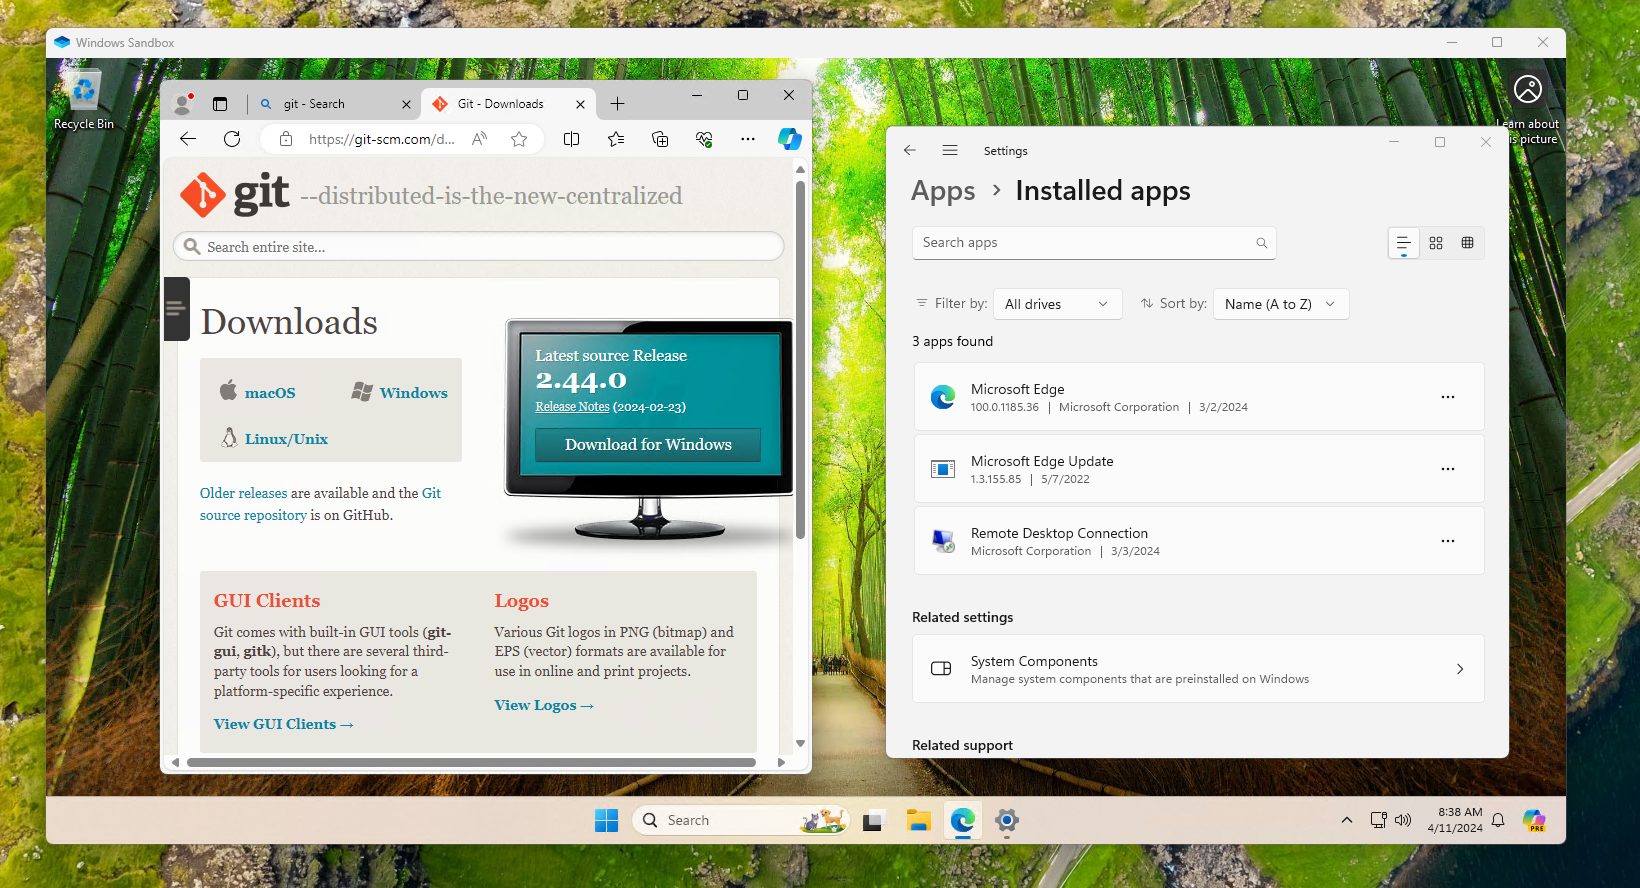Viewport: 1640px width, 888px height.
Task: Open the Older releases link
Action: (x=243, y=493)
